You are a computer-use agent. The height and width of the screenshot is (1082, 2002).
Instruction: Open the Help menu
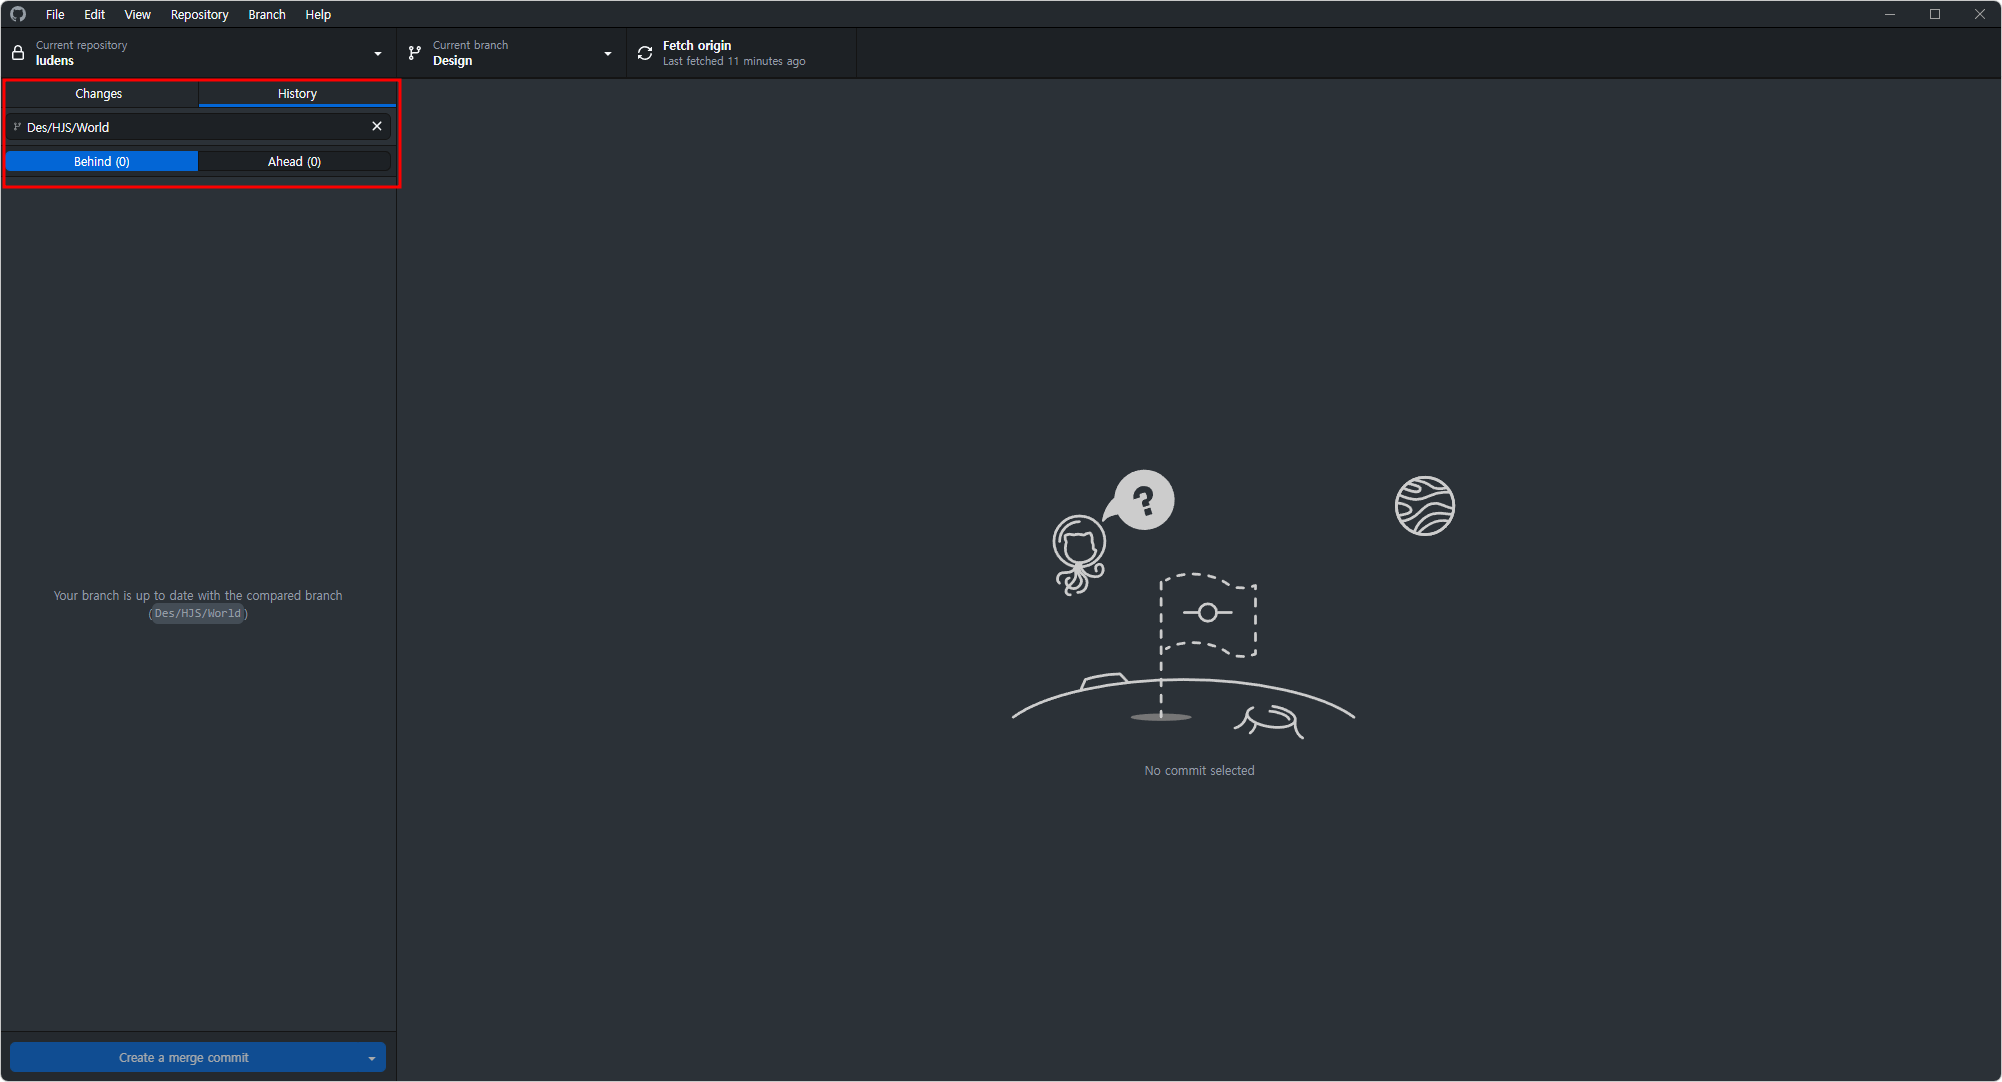[x=318, y=14]
